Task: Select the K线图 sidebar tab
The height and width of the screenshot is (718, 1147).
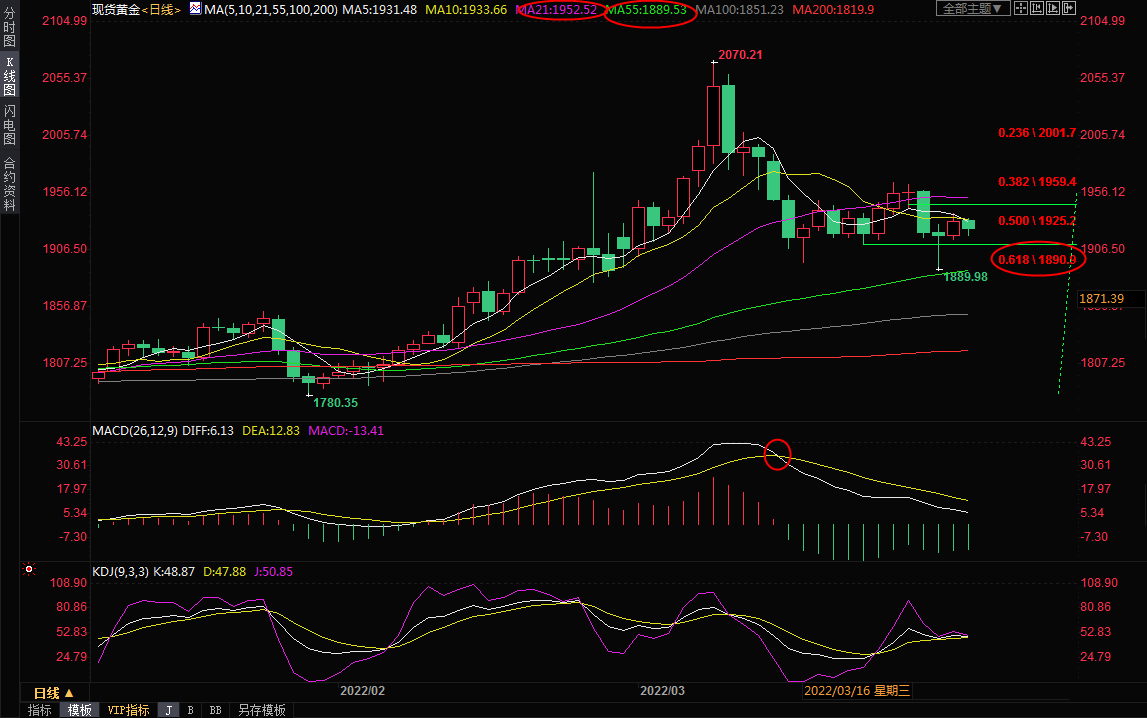Action: click(x=9, y=76)
